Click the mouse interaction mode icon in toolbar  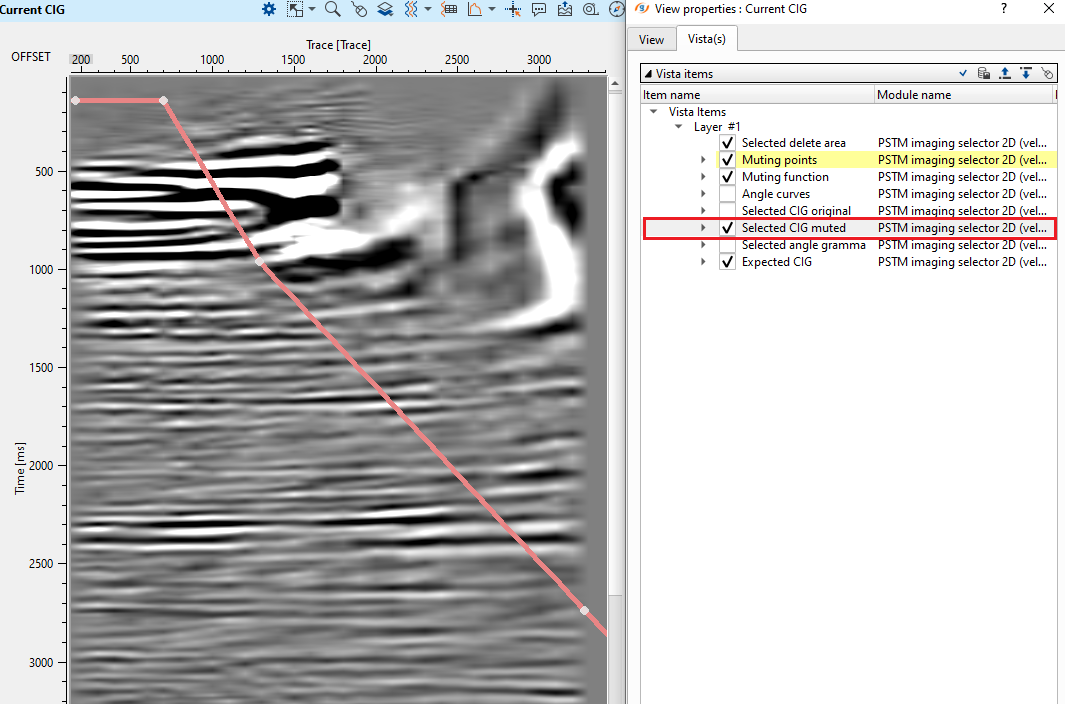click(359, 10)
